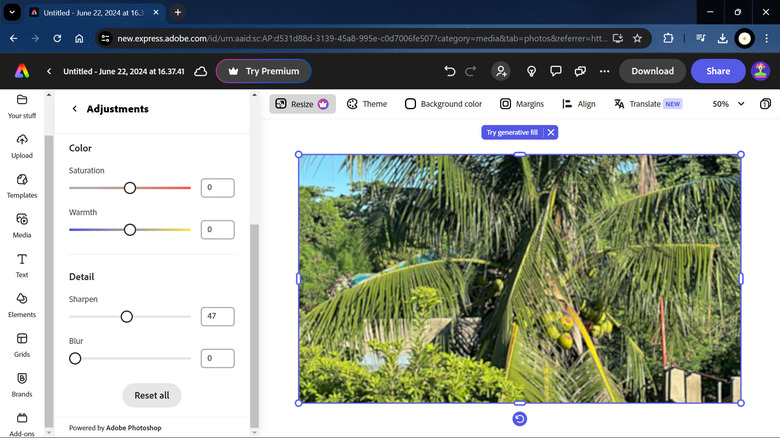The image size is (780, 438).
Task: Open the chat bubbles icon
Action: pos(580,71)
